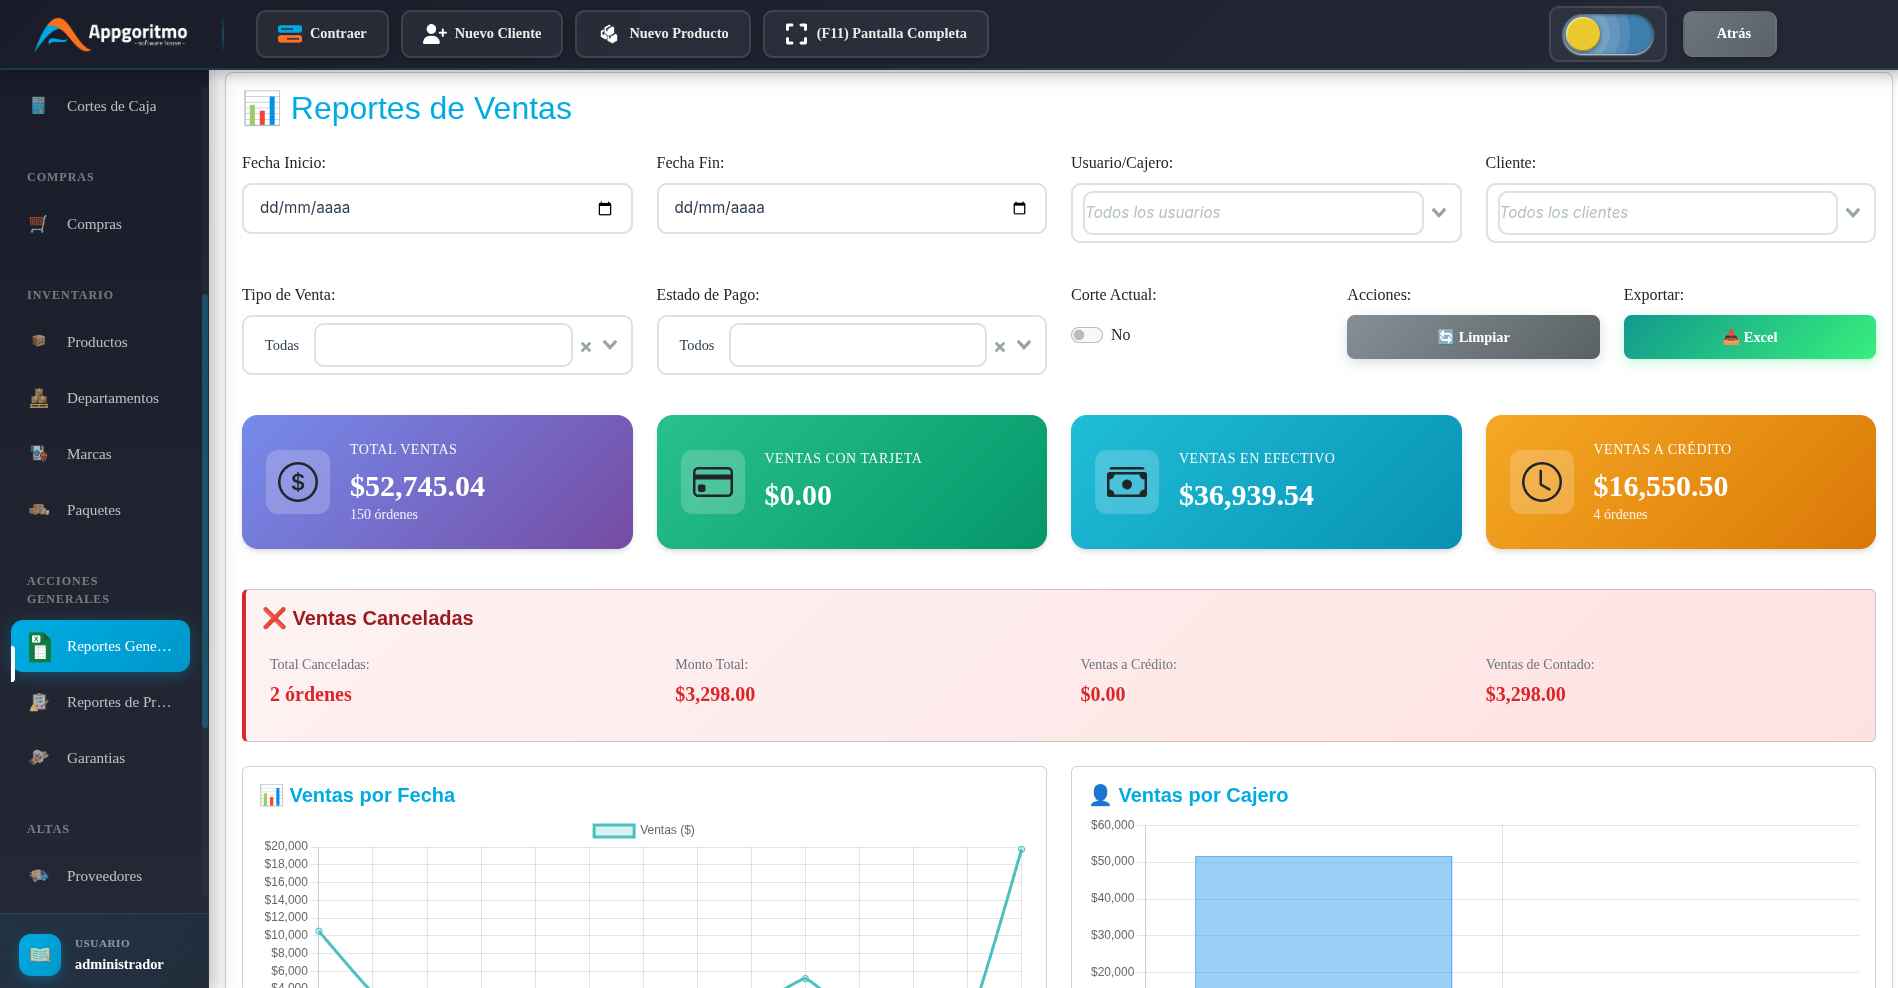The height and width of the screenshot is (988, 1898).
Task: Open the Tipo de Venta dropdown arrow
Action: coord(610,345)
